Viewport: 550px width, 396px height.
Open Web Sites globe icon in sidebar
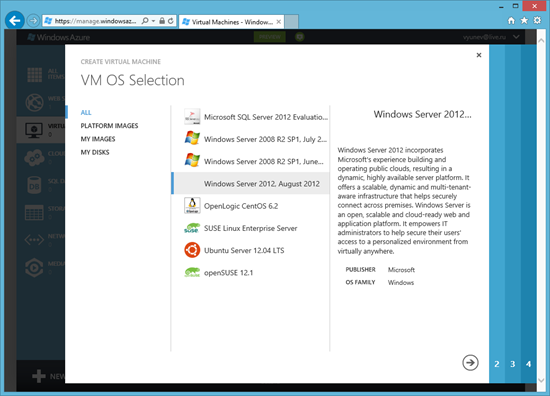[x=34, y=102]
